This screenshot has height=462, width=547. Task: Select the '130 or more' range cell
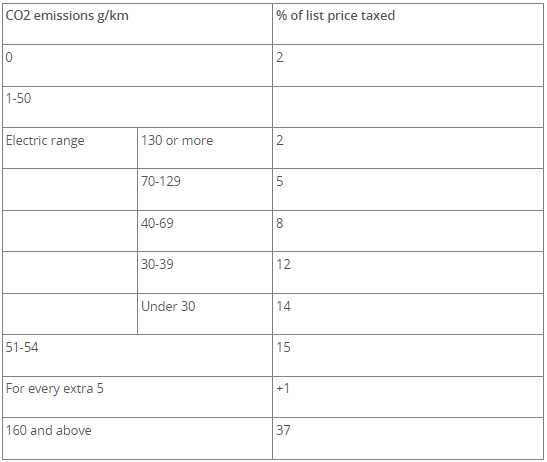coord(205,148)
